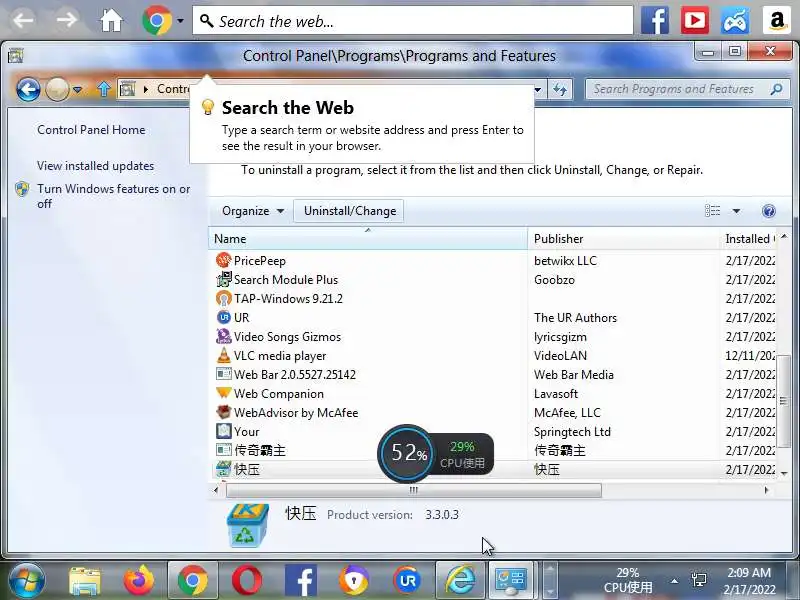Open the UR browser taskbar icon

407,581
